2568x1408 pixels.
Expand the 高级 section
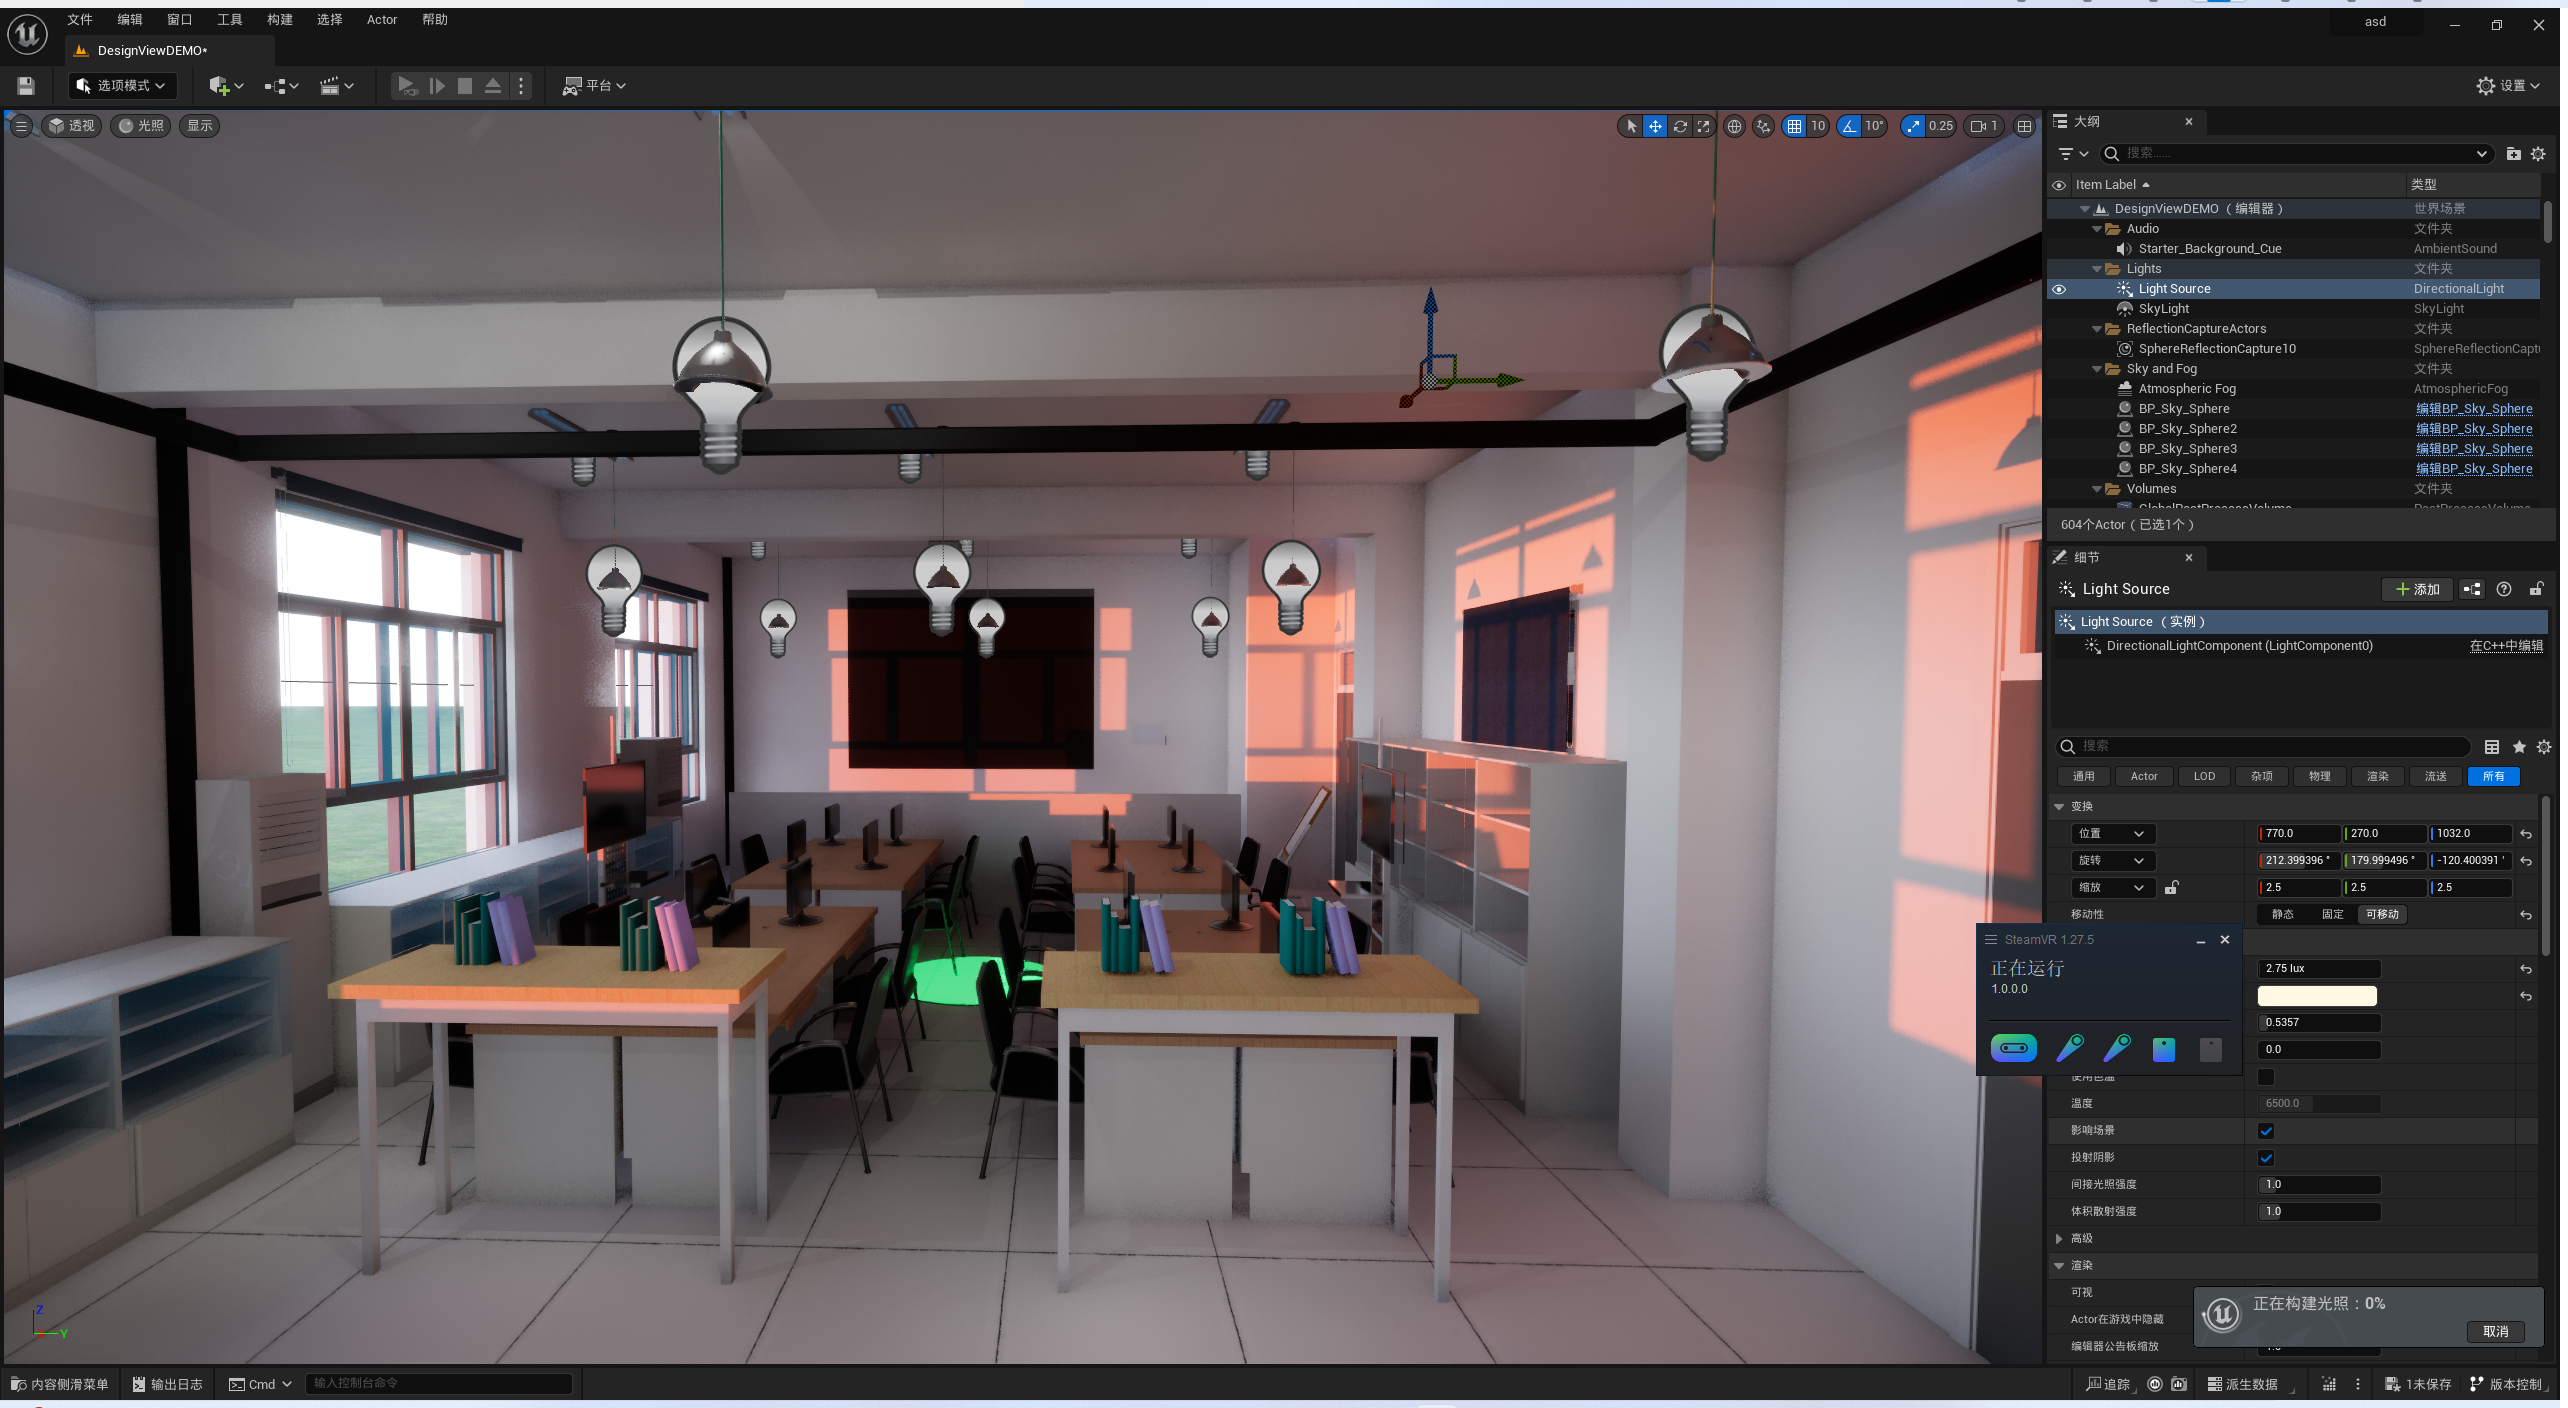[x=2059, y=1238]
